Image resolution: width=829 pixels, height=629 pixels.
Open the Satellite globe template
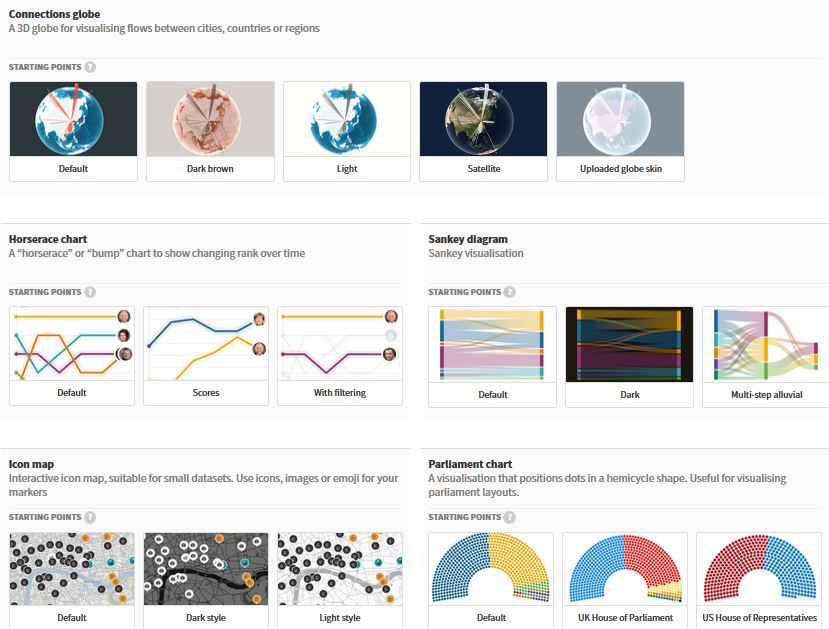pyautogui.click(x=484, y=130)
